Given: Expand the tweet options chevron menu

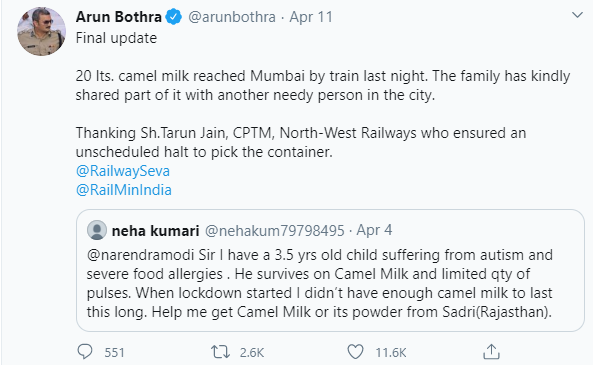Looking at the screenshot, I should coord(577,15).
